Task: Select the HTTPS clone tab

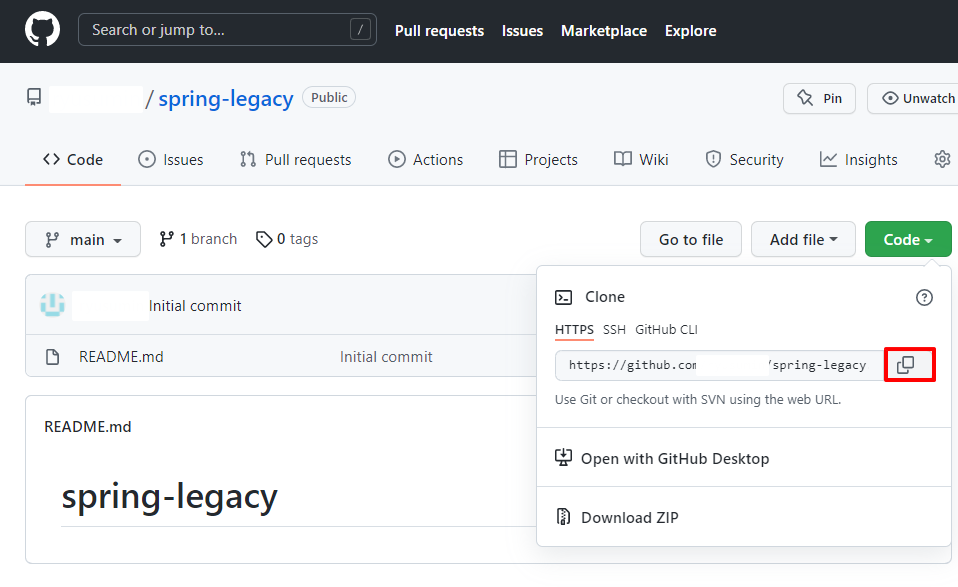Action: (574, 330)
